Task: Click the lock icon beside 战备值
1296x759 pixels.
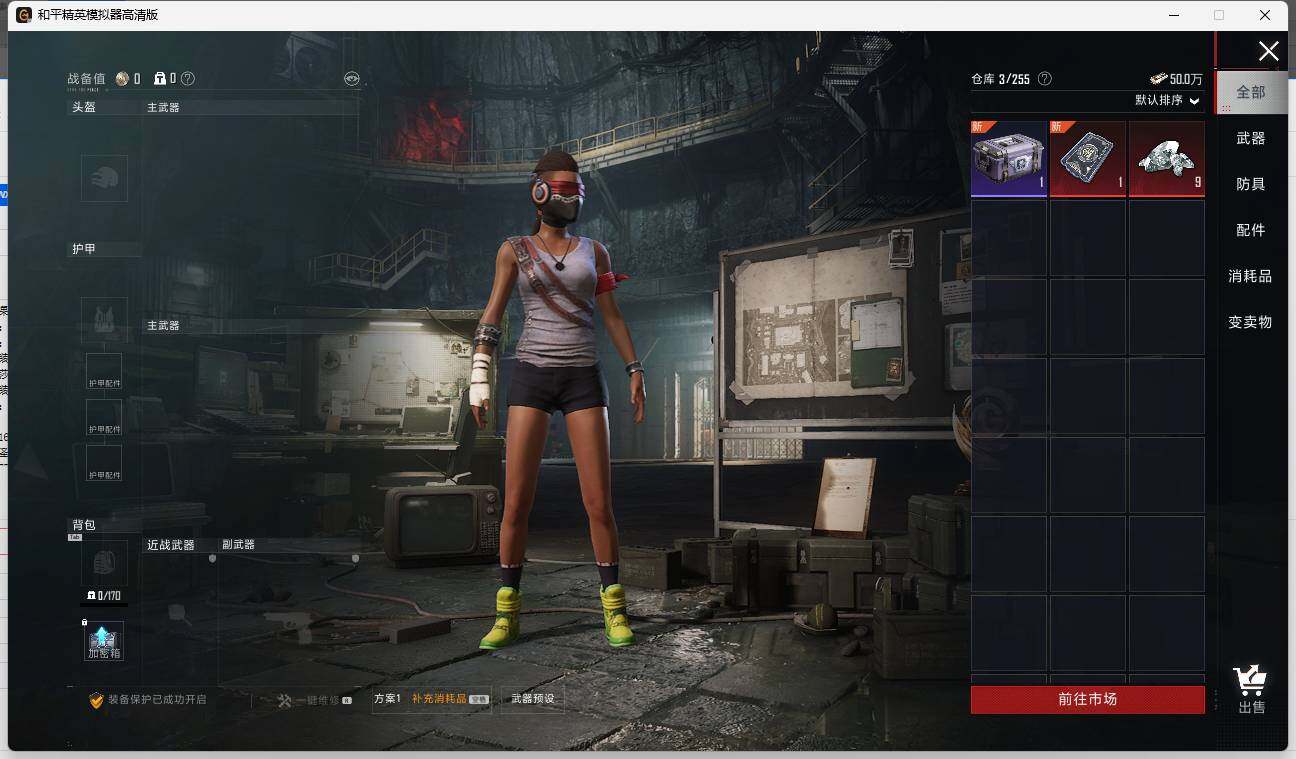Action: click(160, 78)
